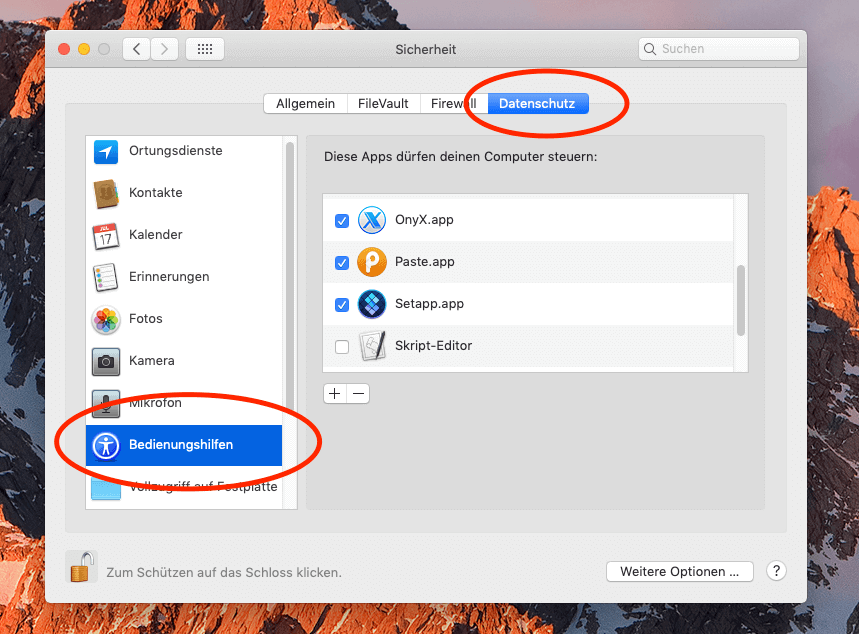Switch to the Allgemein tab

pyautogui.click(x=305, y=103)
